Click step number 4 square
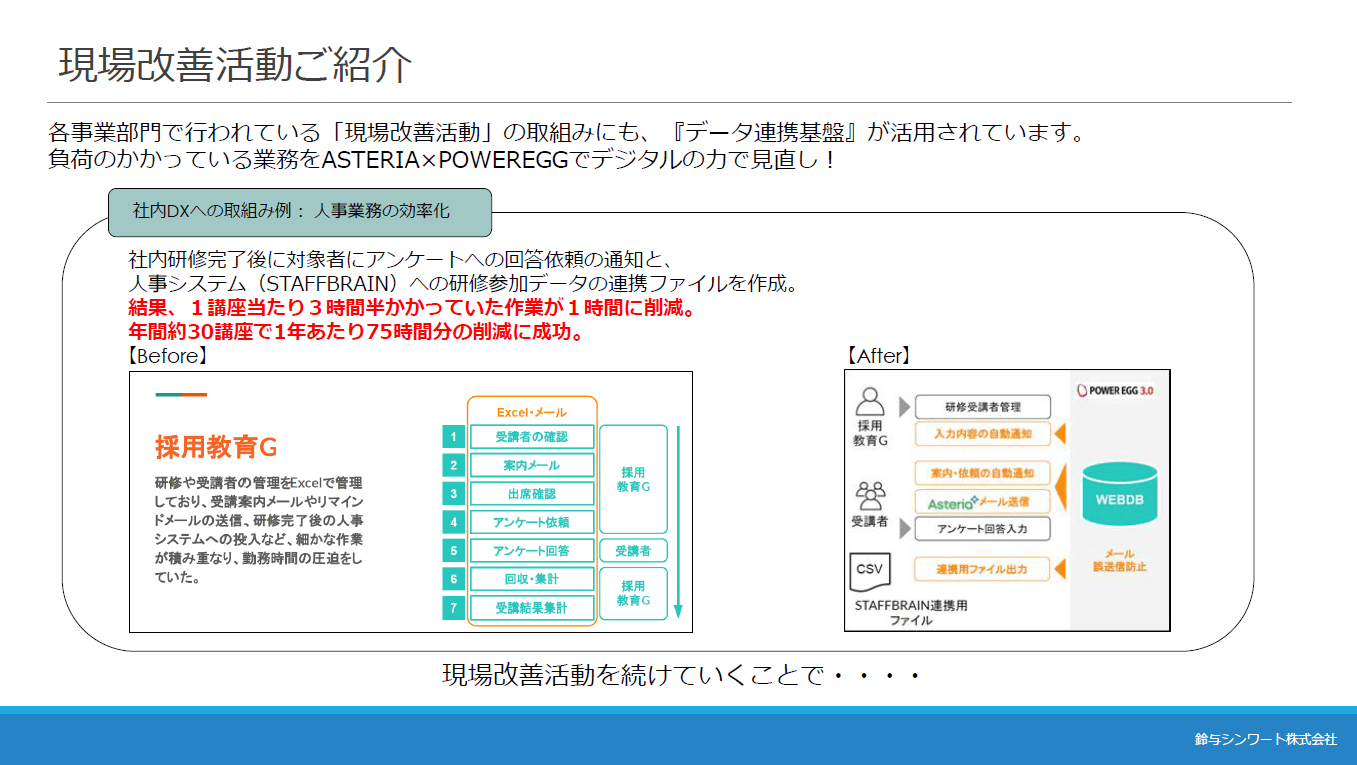The image size is (1357, 765). click(454, 522)
